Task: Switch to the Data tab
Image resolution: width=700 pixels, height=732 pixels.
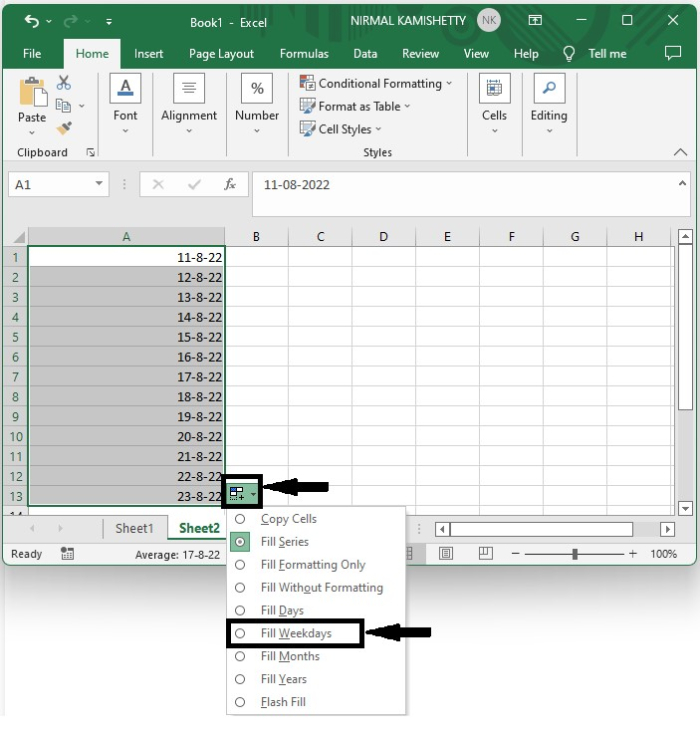Action: pyautogui.click(x=365, y=54)
